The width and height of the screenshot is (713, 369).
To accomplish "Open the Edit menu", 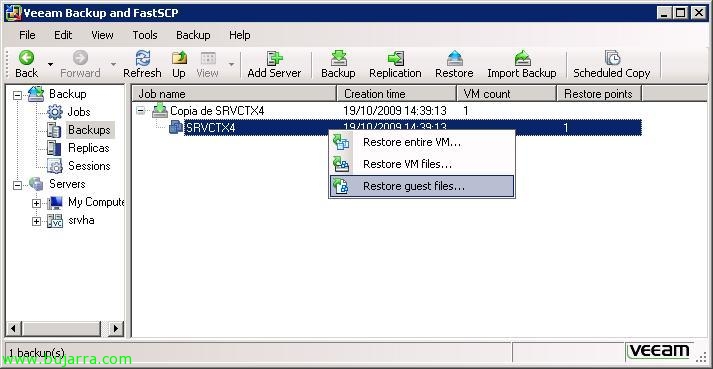I will point(63,35).
